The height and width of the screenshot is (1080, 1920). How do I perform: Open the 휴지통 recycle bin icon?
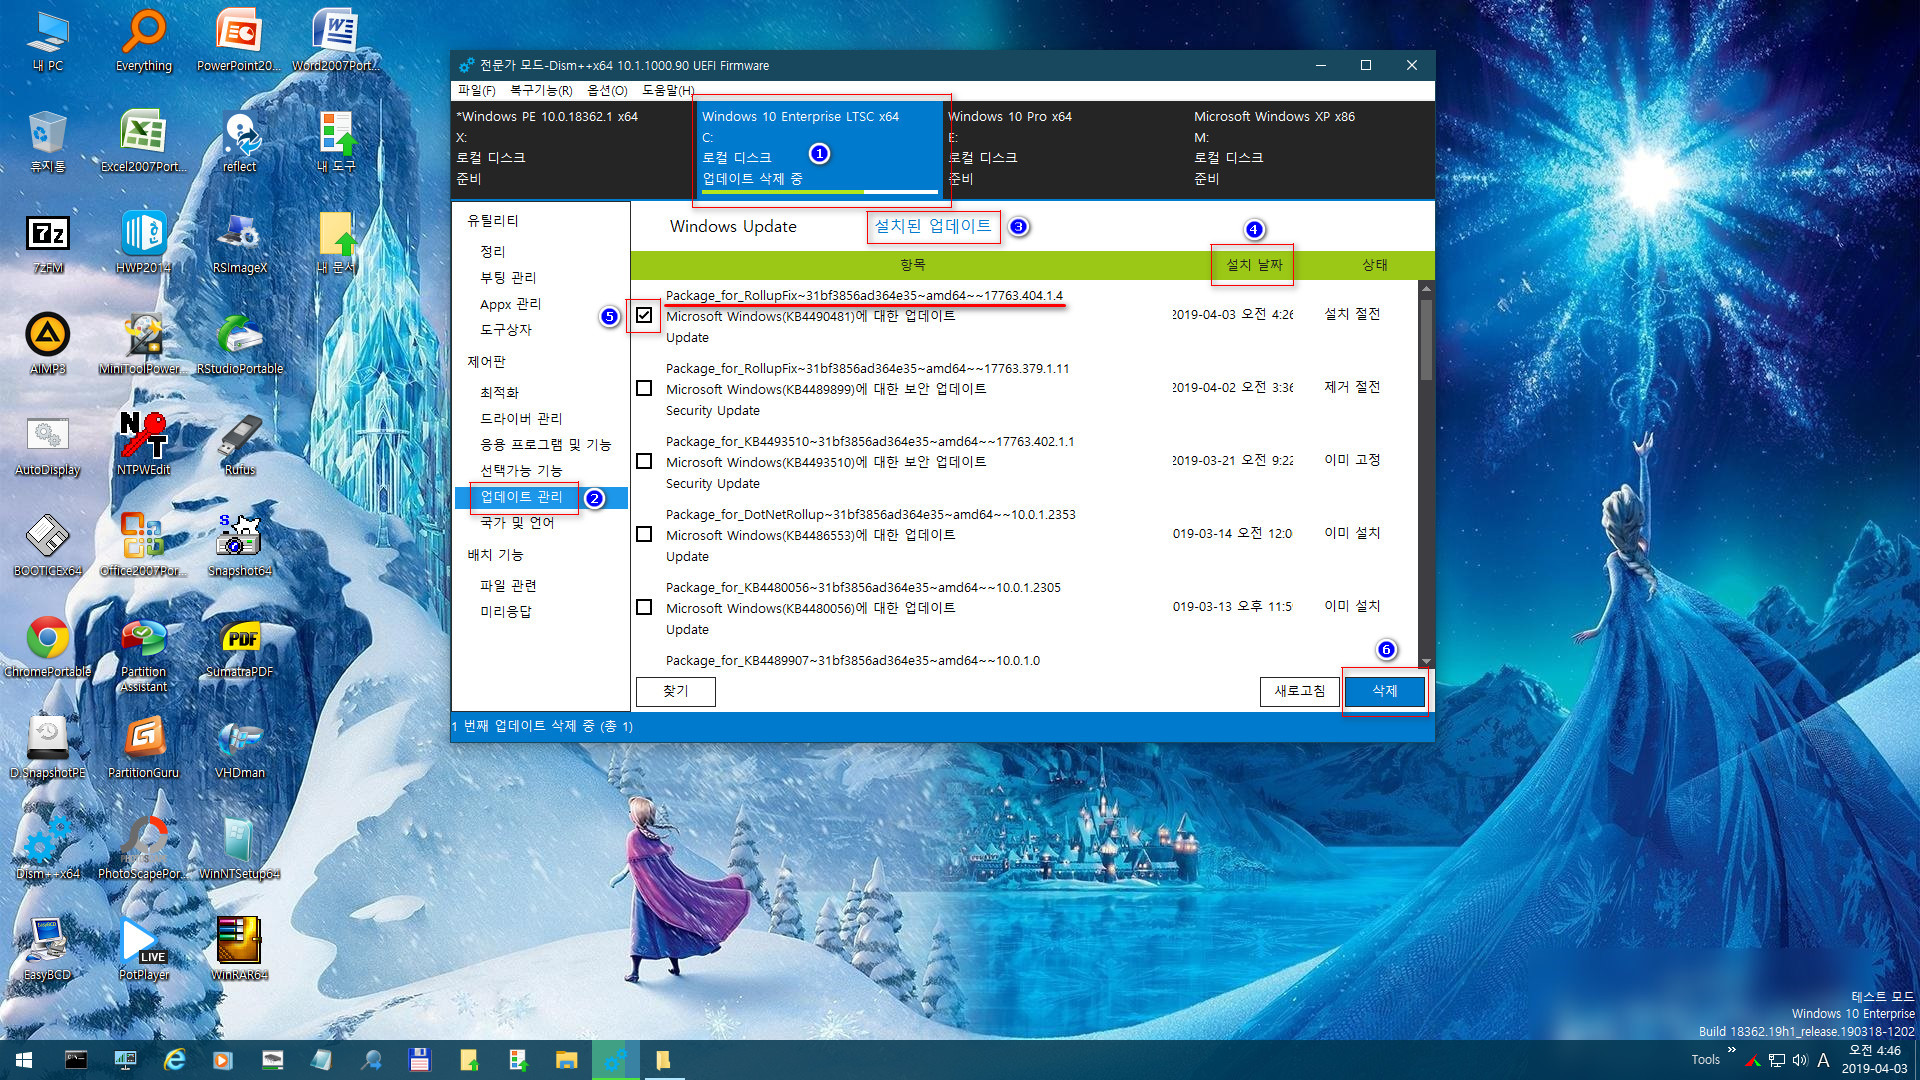coord(47,141)
